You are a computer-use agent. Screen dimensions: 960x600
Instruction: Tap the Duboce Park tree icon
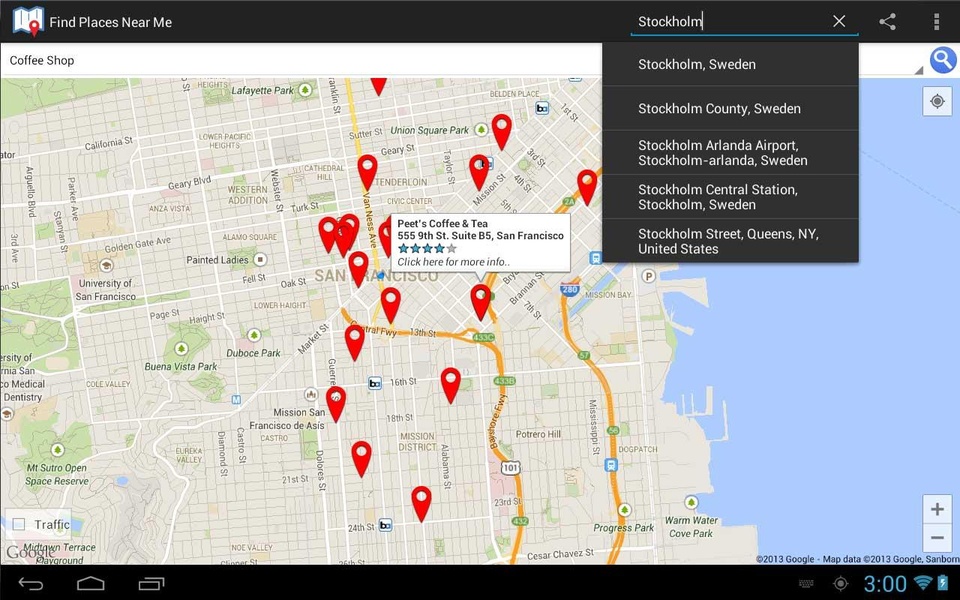[254, 336]
